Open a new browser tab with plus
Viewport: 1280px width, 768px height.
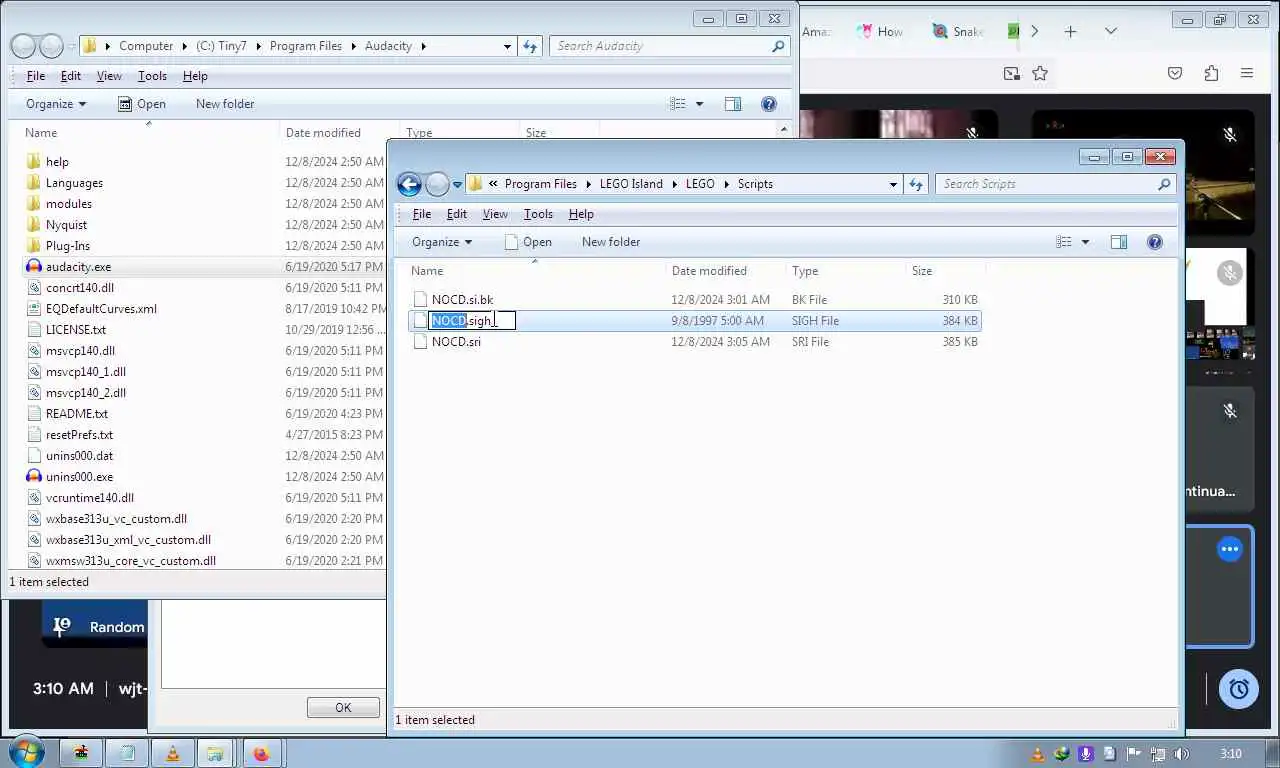(1070, 32)
